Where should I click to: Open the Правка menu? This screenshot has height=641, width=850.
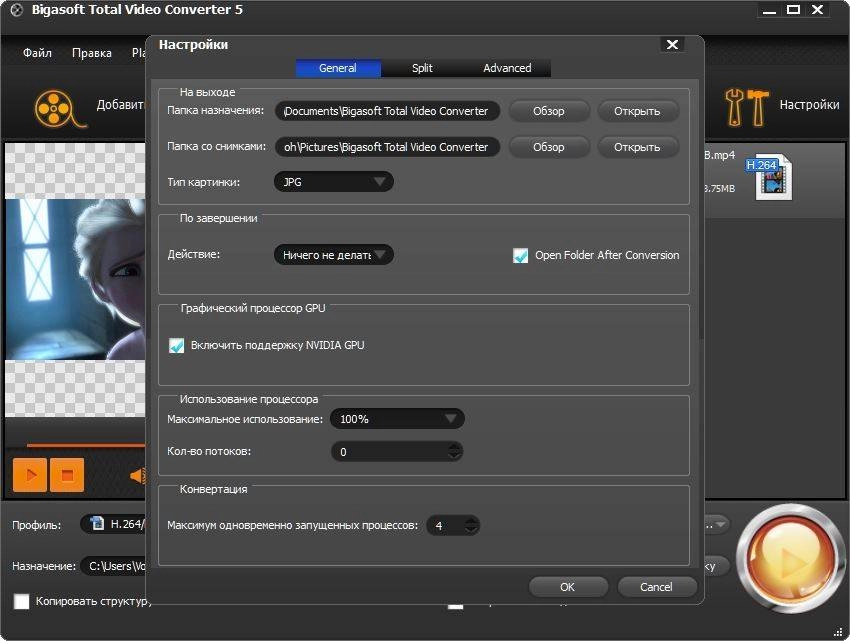tap(92, 53)
